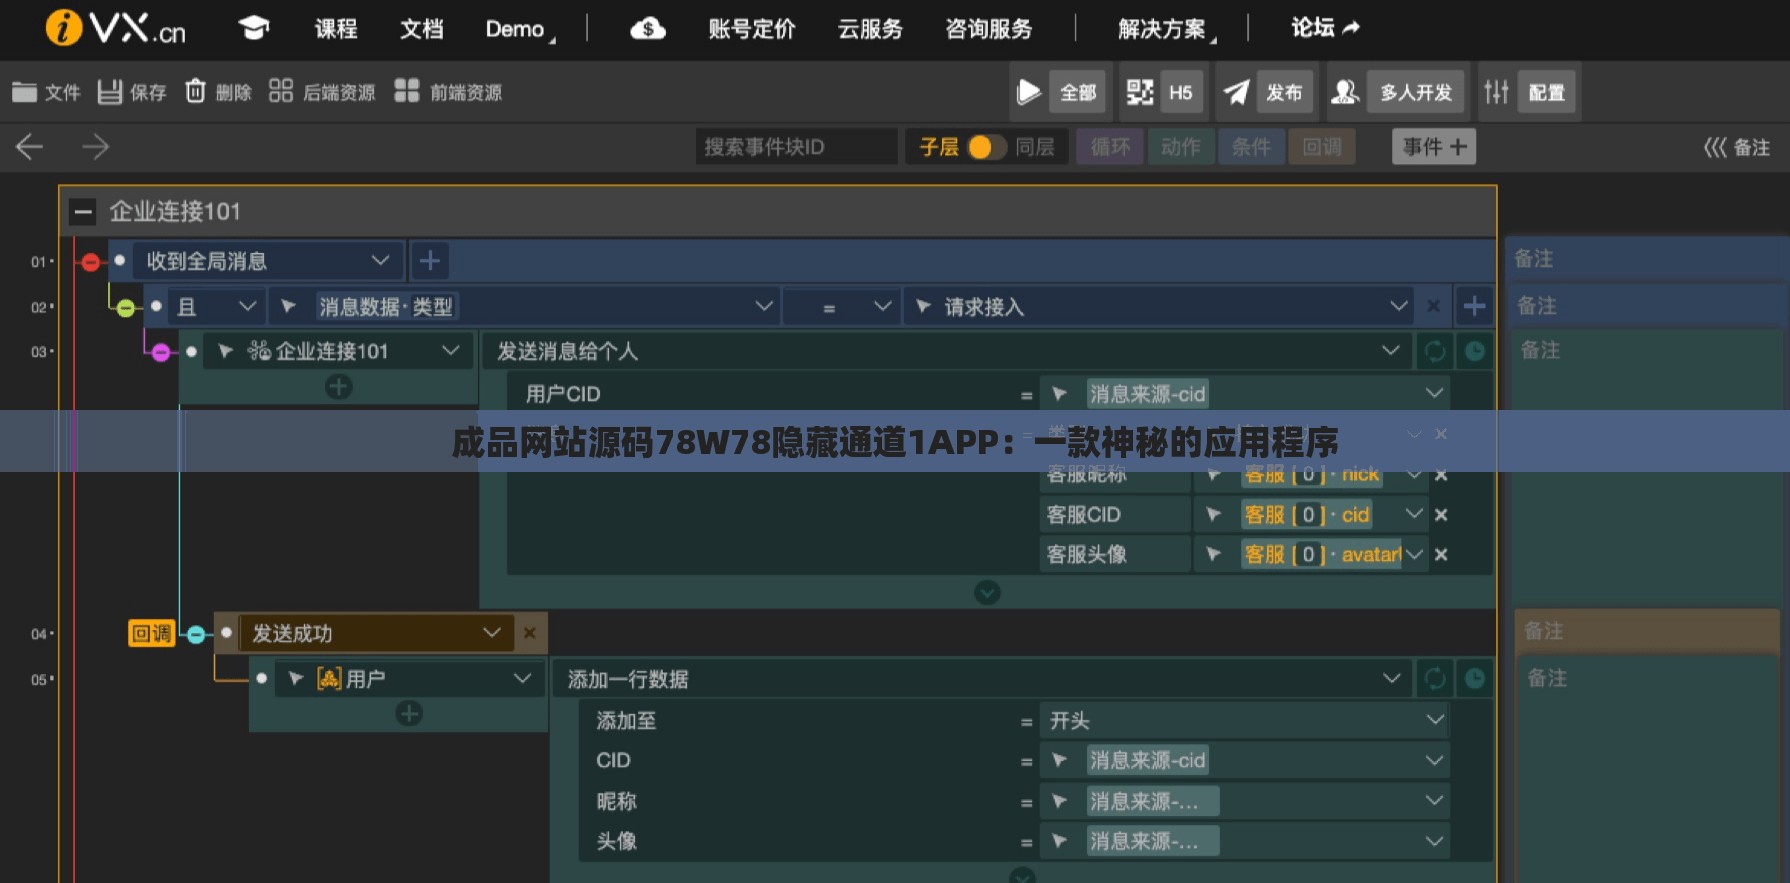Delete 发送成功 callback with x
Image resolution: width=1790 pixels, height=883 pixels.
530,633
